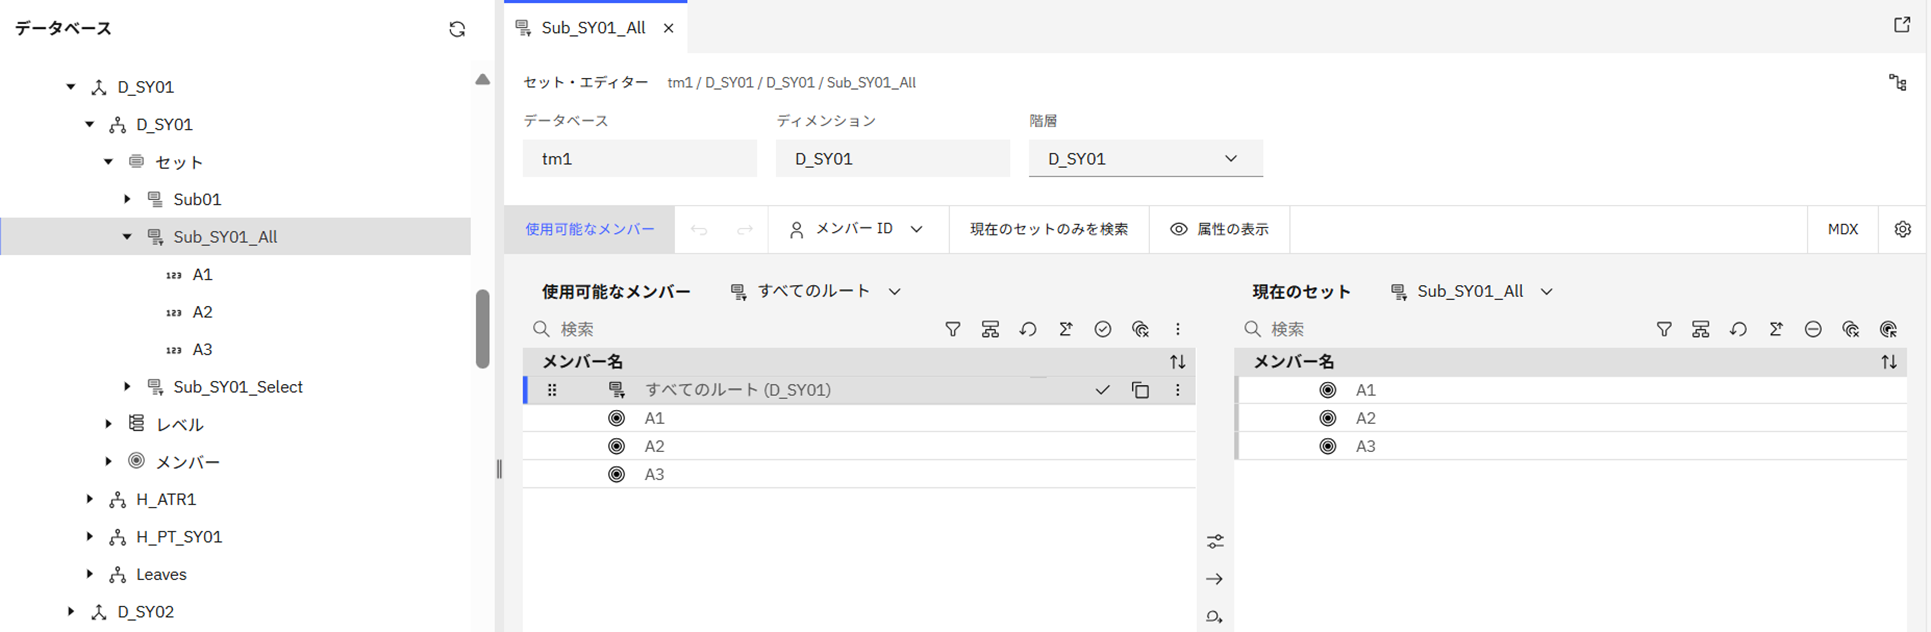Screen dimensions: 1931x632
Task: Open overflow menu in 使用可能なメンバー toolbar
Action: pos(1178,329)
